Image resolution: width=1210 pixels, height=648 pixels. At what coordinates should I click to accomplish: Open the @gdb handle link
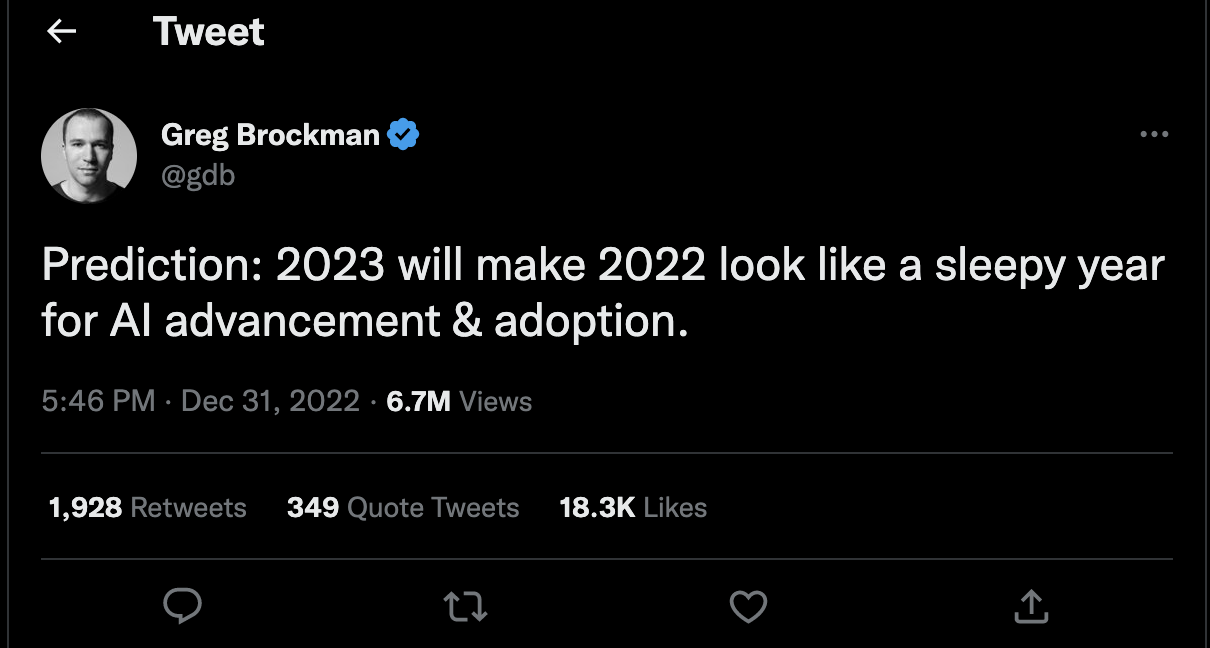(198, 174)
